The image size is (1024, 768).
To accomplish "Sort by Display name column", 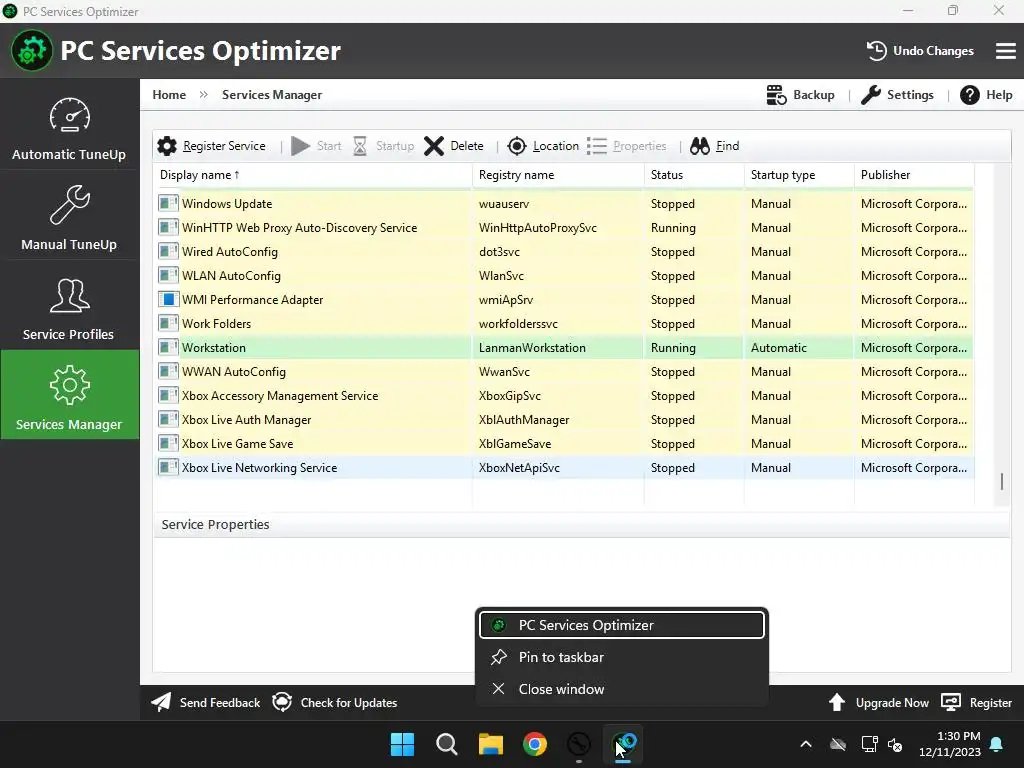I will 313,175.
